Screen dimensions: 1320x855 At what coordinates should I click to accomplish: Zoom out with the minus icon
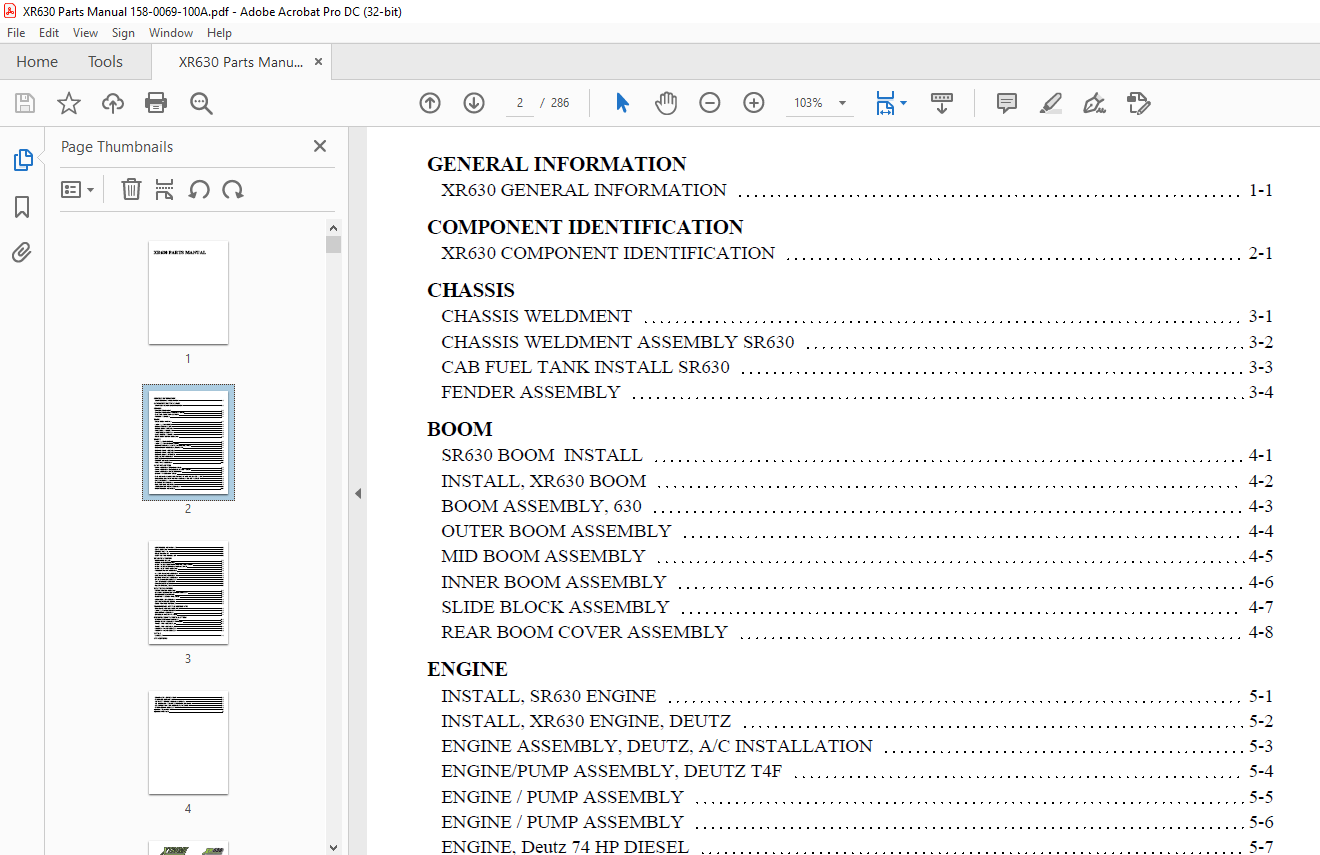(710, 103)
